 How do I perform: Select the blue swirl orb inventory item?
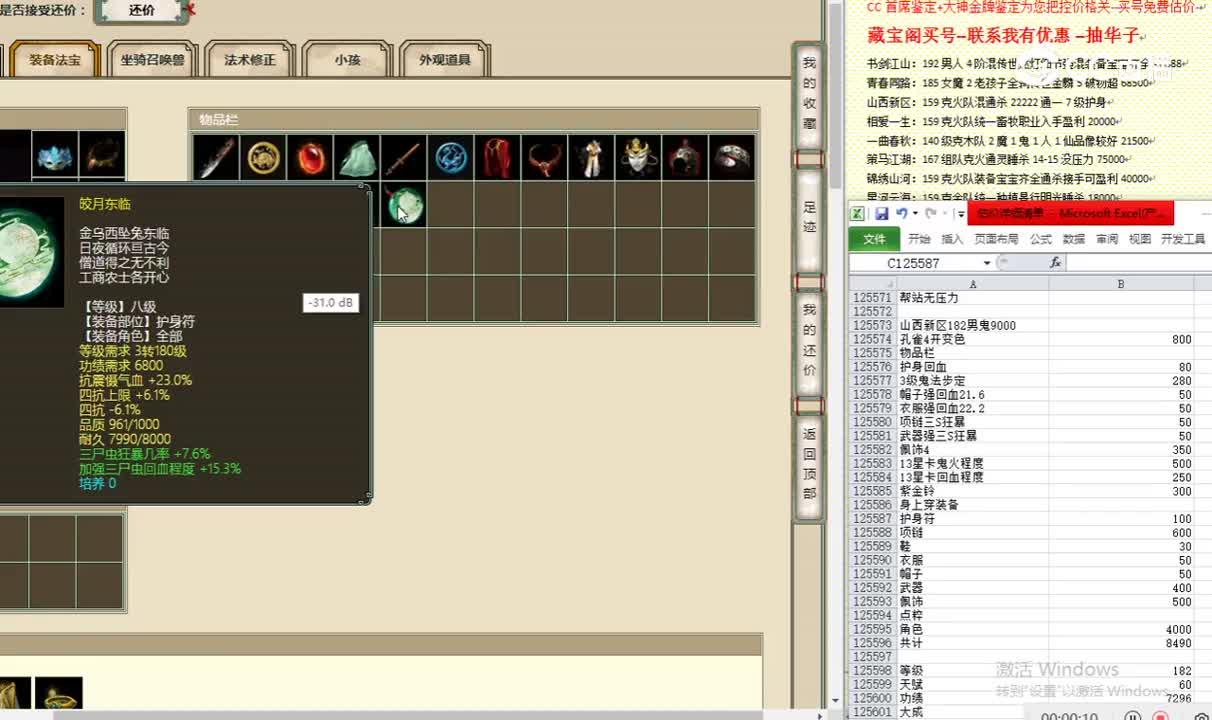(451, 157)
